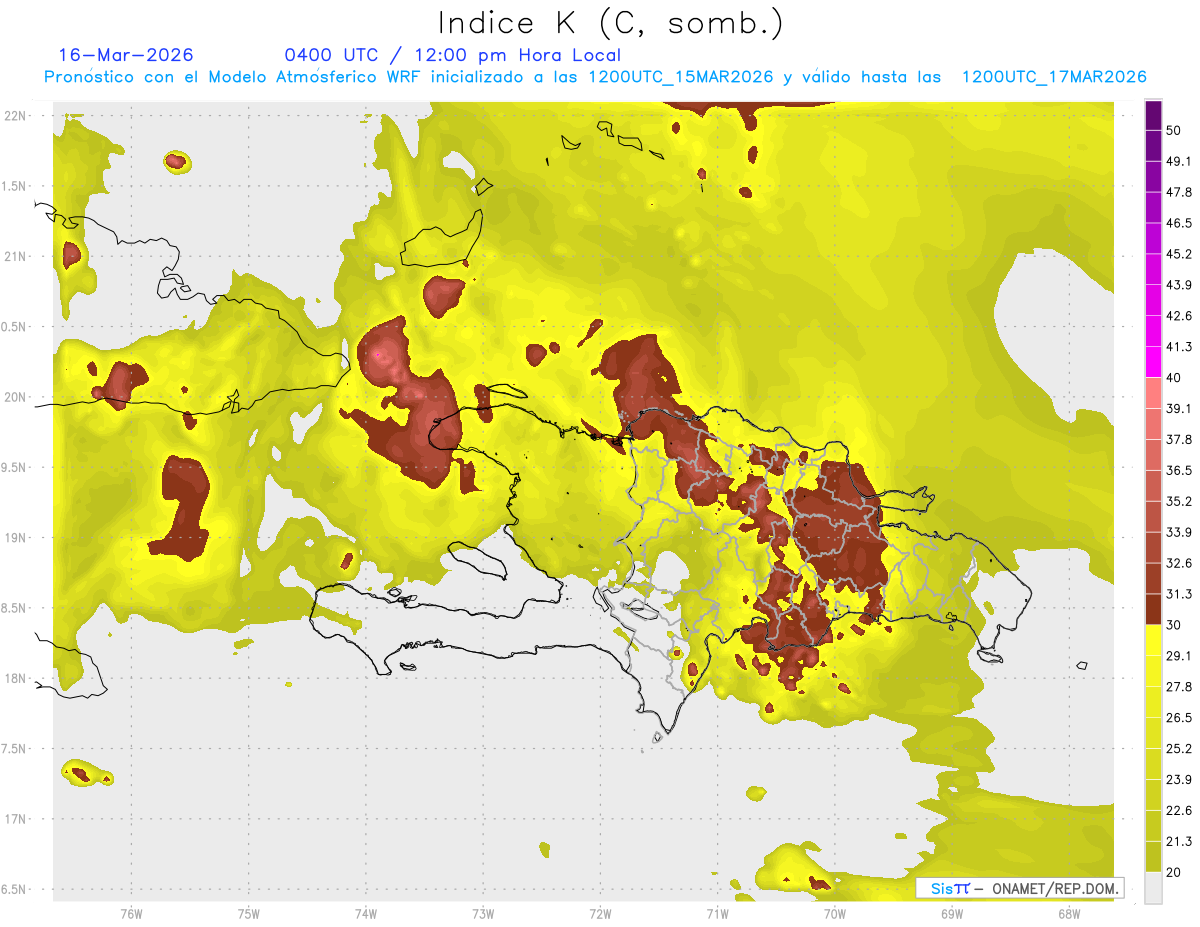Click the colorbar value 42.6
The width and height of the screenshot is (1200, 927).
[x=1179, y=316]
